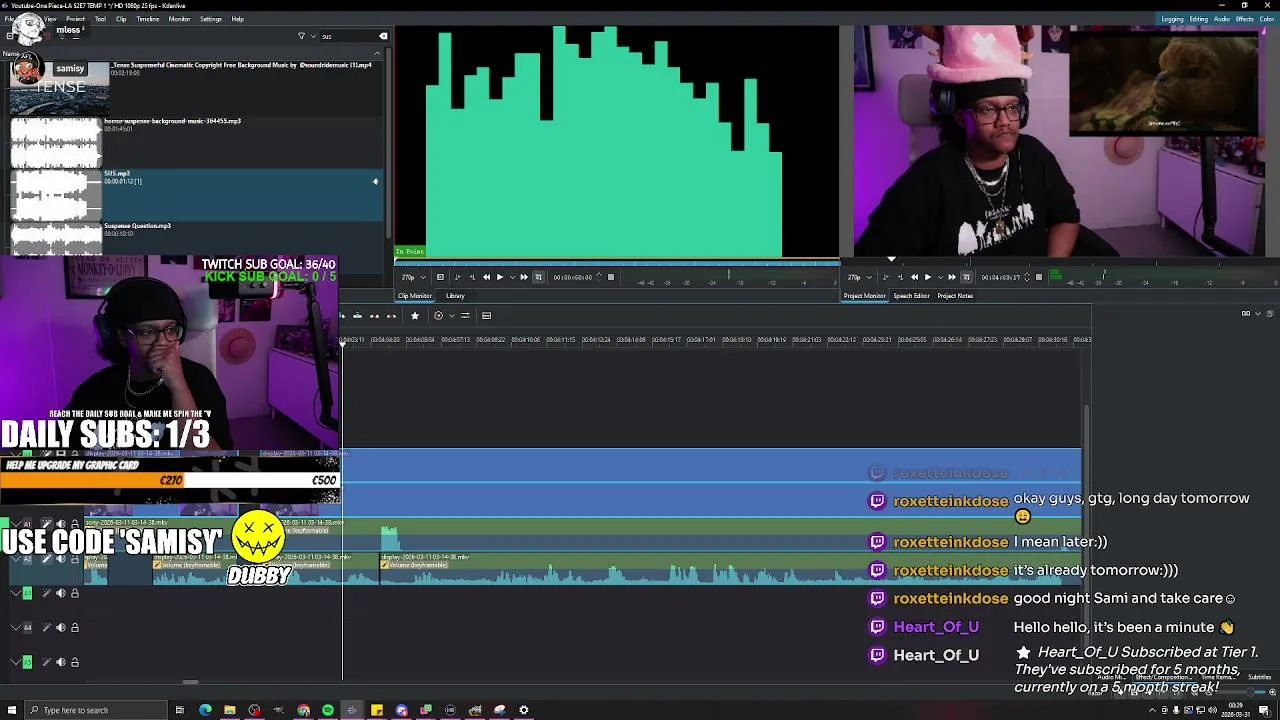Image resolution: width=1280 pixels, height=720 pixels.
Task: Open Google Chrome from the taskbar
Action: (x=303, y=710)
